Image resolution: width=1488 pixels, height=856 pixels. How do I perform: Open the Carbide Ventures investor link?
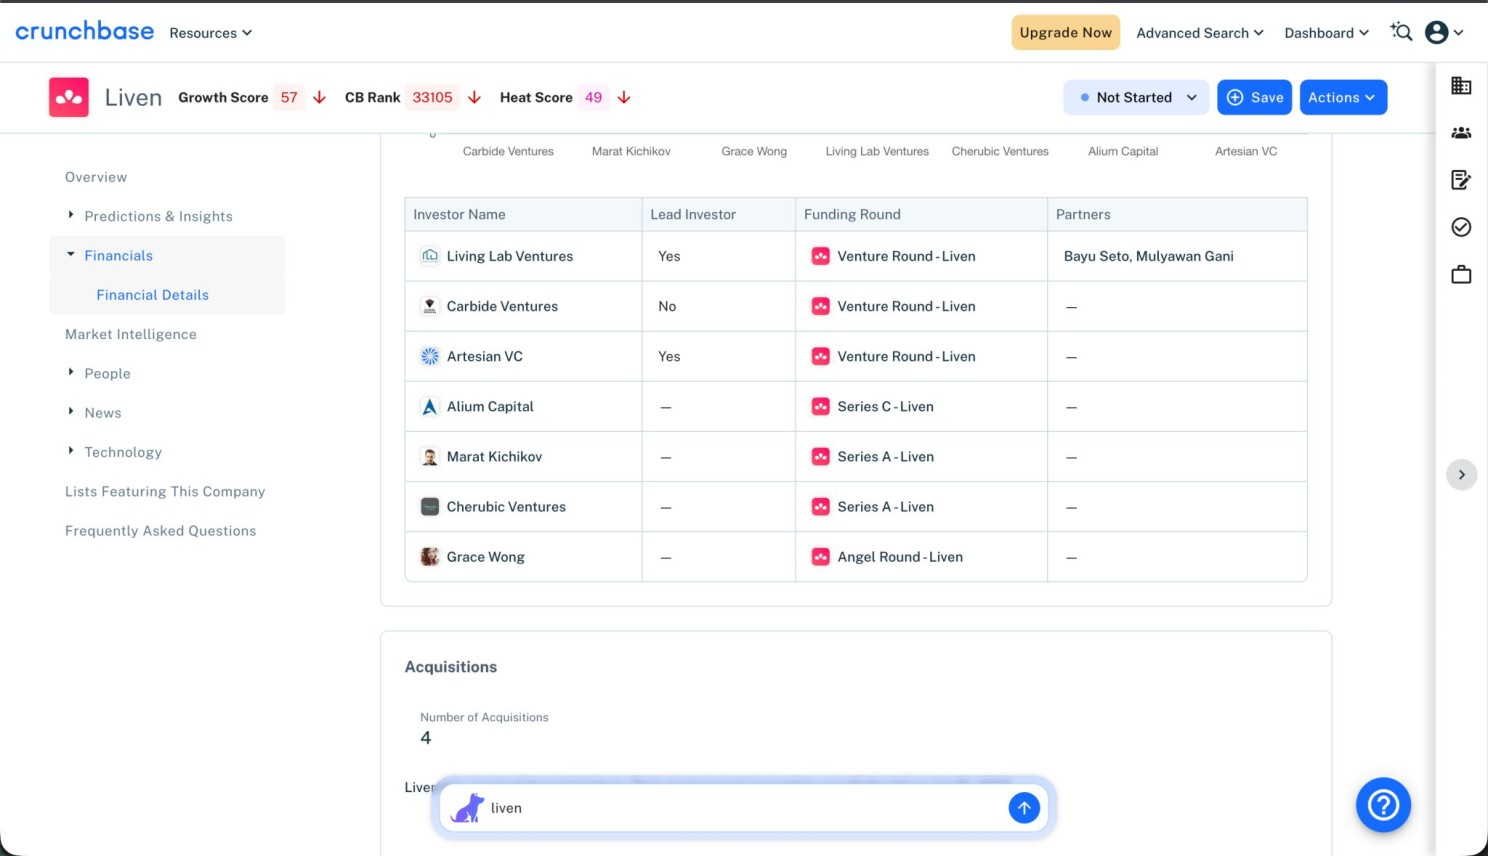pyautogui.click(x=502, y=306)
